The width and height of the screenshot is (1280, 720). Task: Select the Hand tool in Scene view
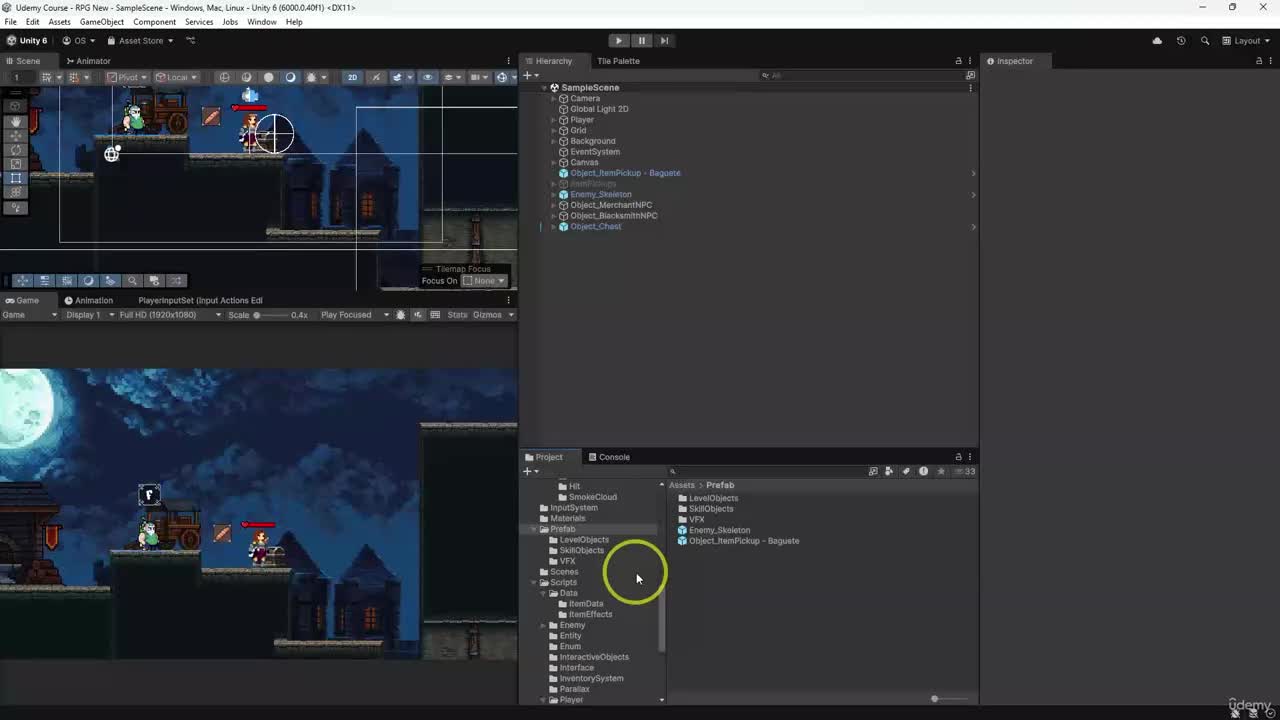[16, 122]
